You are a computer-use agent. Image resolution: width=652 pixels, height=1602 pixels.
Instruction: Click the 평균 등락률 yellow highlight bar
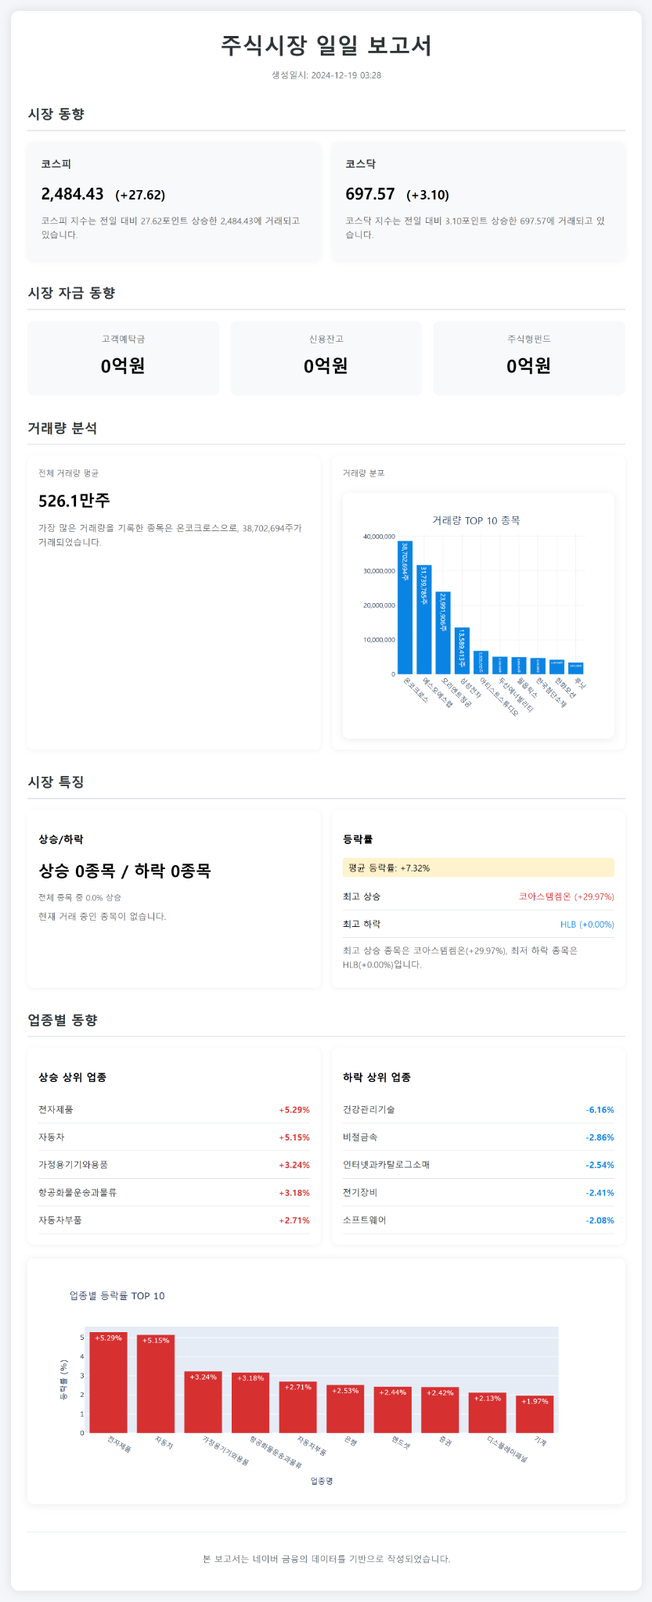(478, 868)
